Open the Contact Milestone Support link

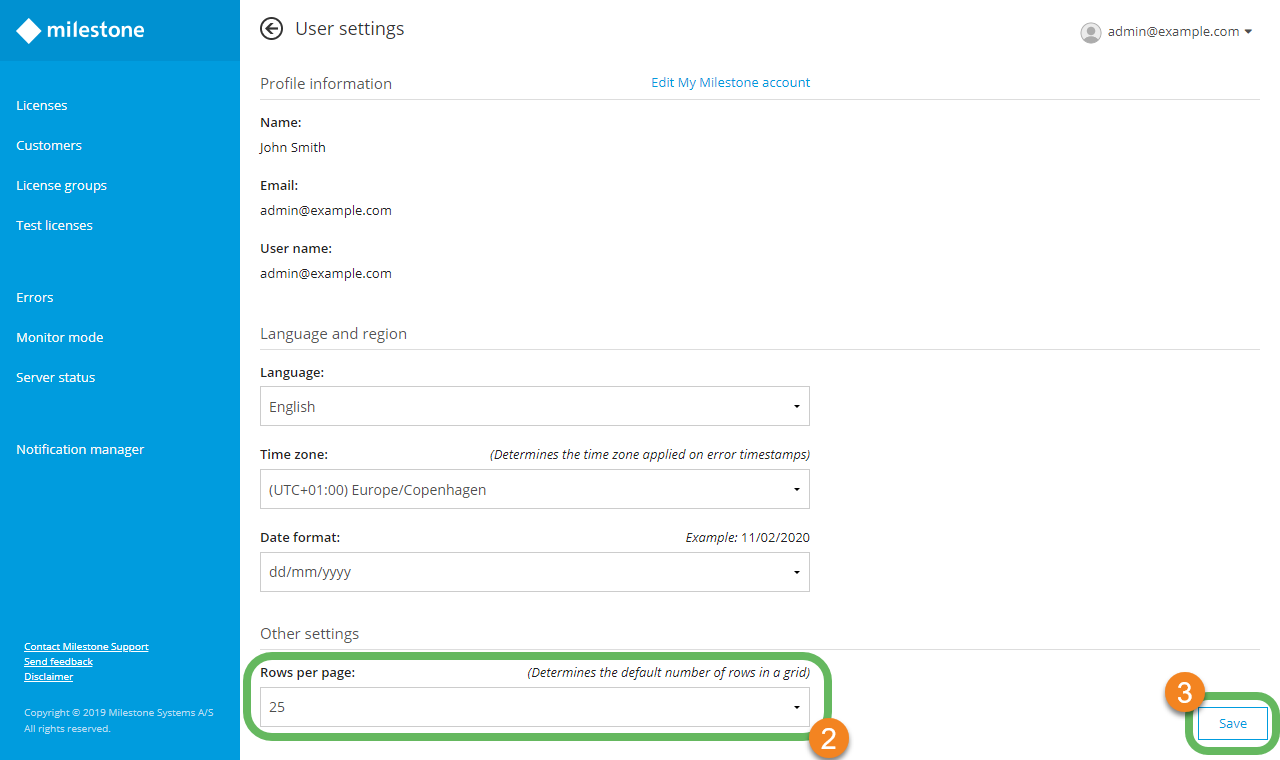coord(86,646)
